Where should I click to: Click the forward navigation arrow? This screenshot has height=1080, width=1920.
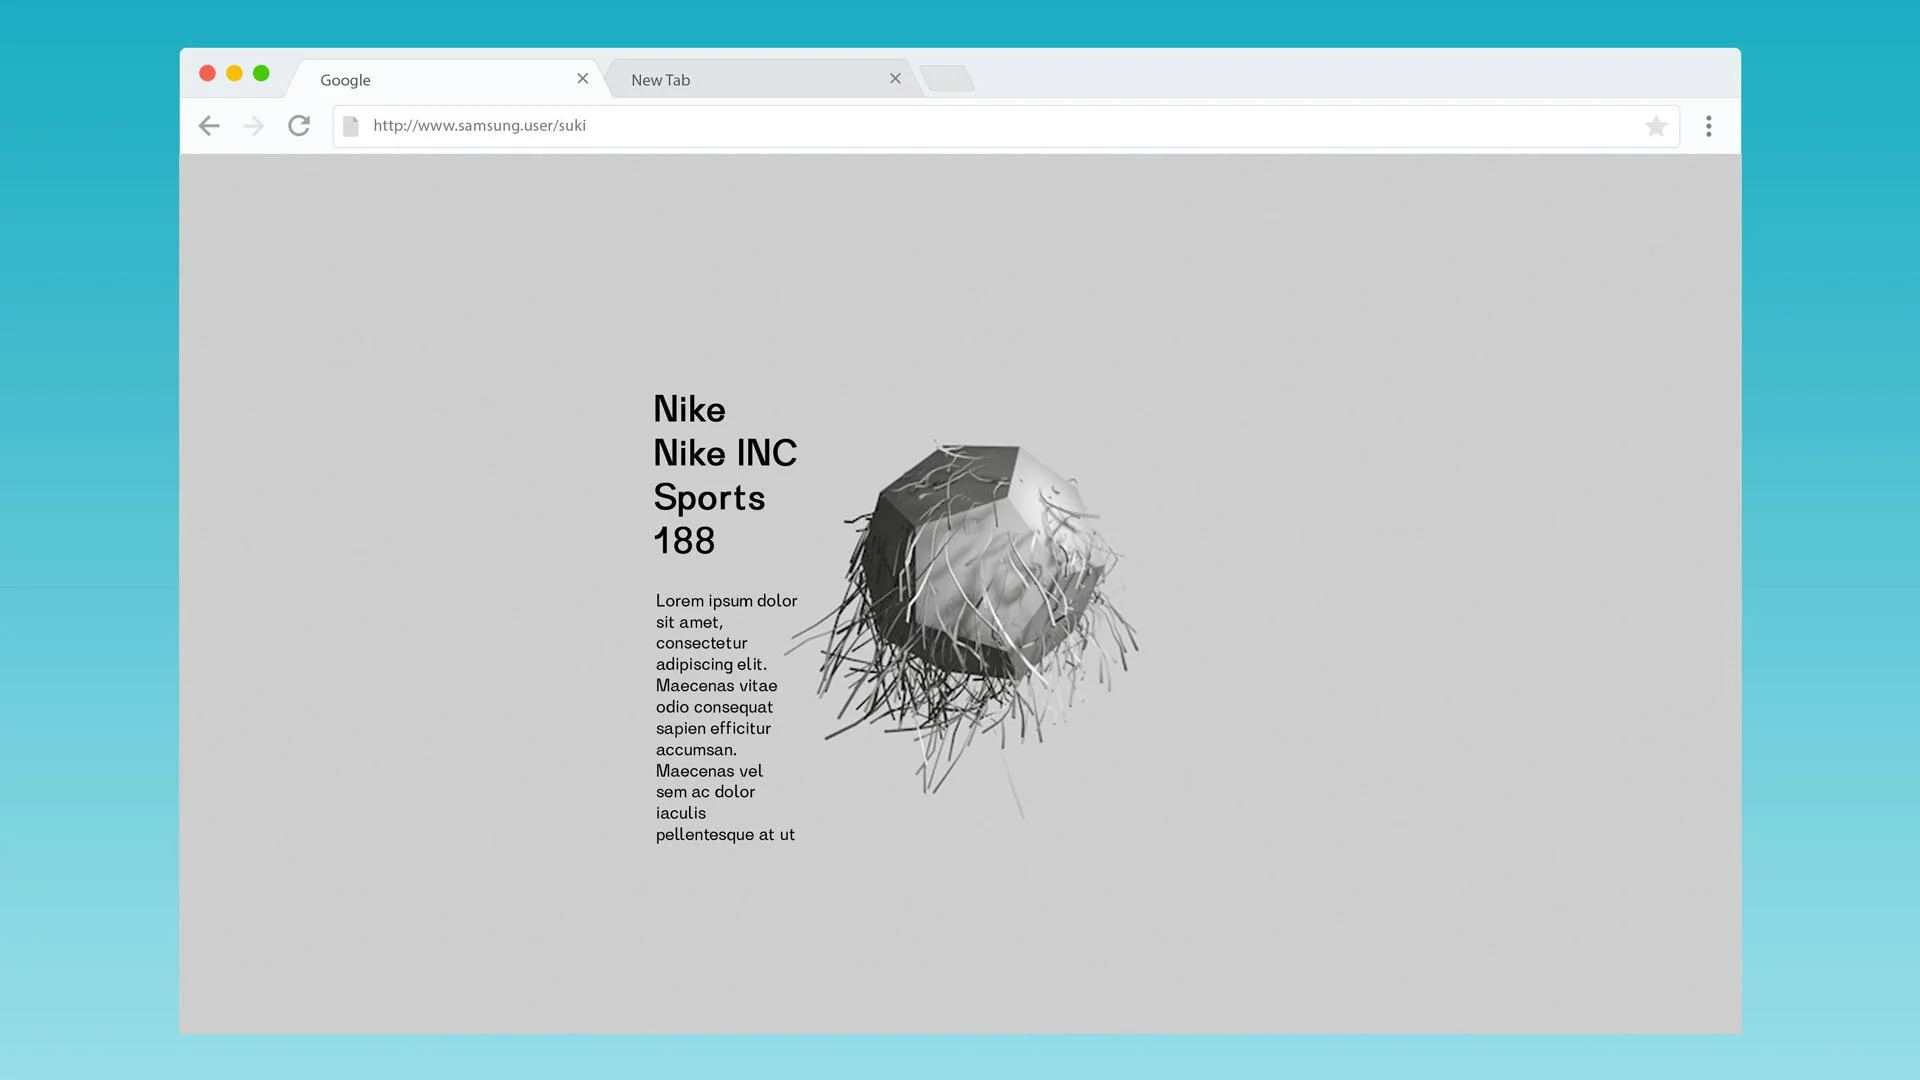pyautogui.click(x=253, y=126)
